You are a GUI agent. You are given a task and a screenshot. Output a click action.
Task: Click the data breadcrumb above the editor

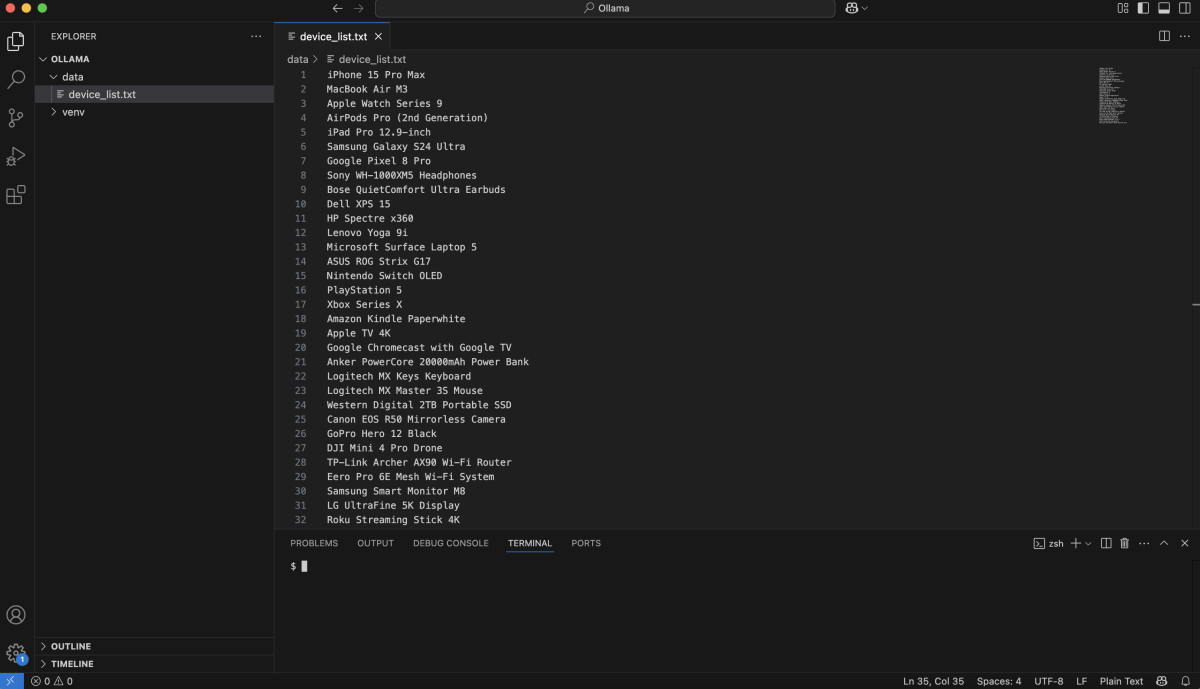coord(298,60)
